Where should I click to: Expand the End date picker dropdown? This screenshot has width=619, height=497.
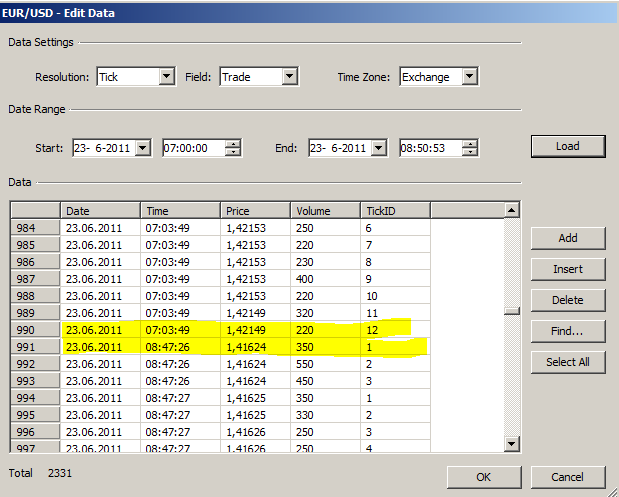point(379,148)
